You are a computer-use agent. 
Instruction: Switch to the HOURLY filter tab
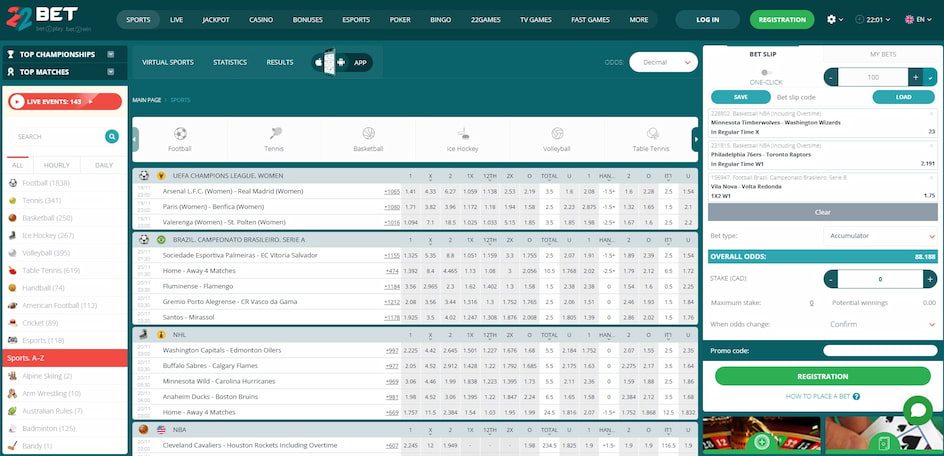pyautogui.click(x=57, y=165)
